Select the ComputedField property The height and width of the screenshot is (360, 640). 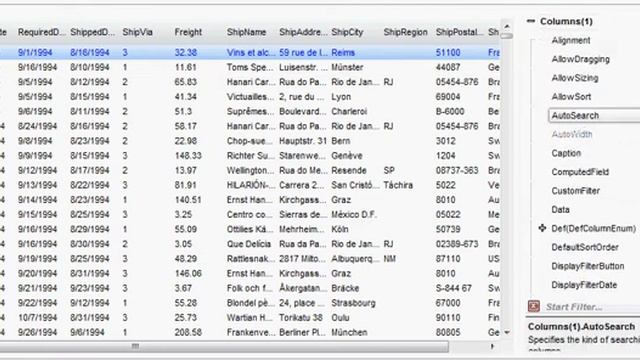tap(580, 172)
